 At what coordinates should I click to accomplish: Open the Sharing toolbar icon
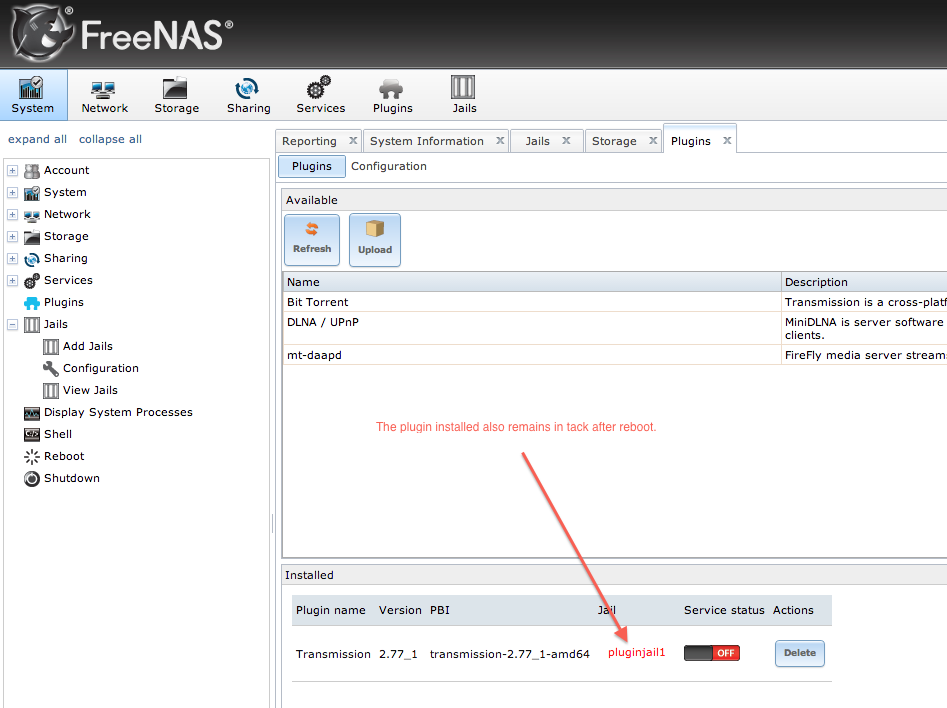pos(248,95)
